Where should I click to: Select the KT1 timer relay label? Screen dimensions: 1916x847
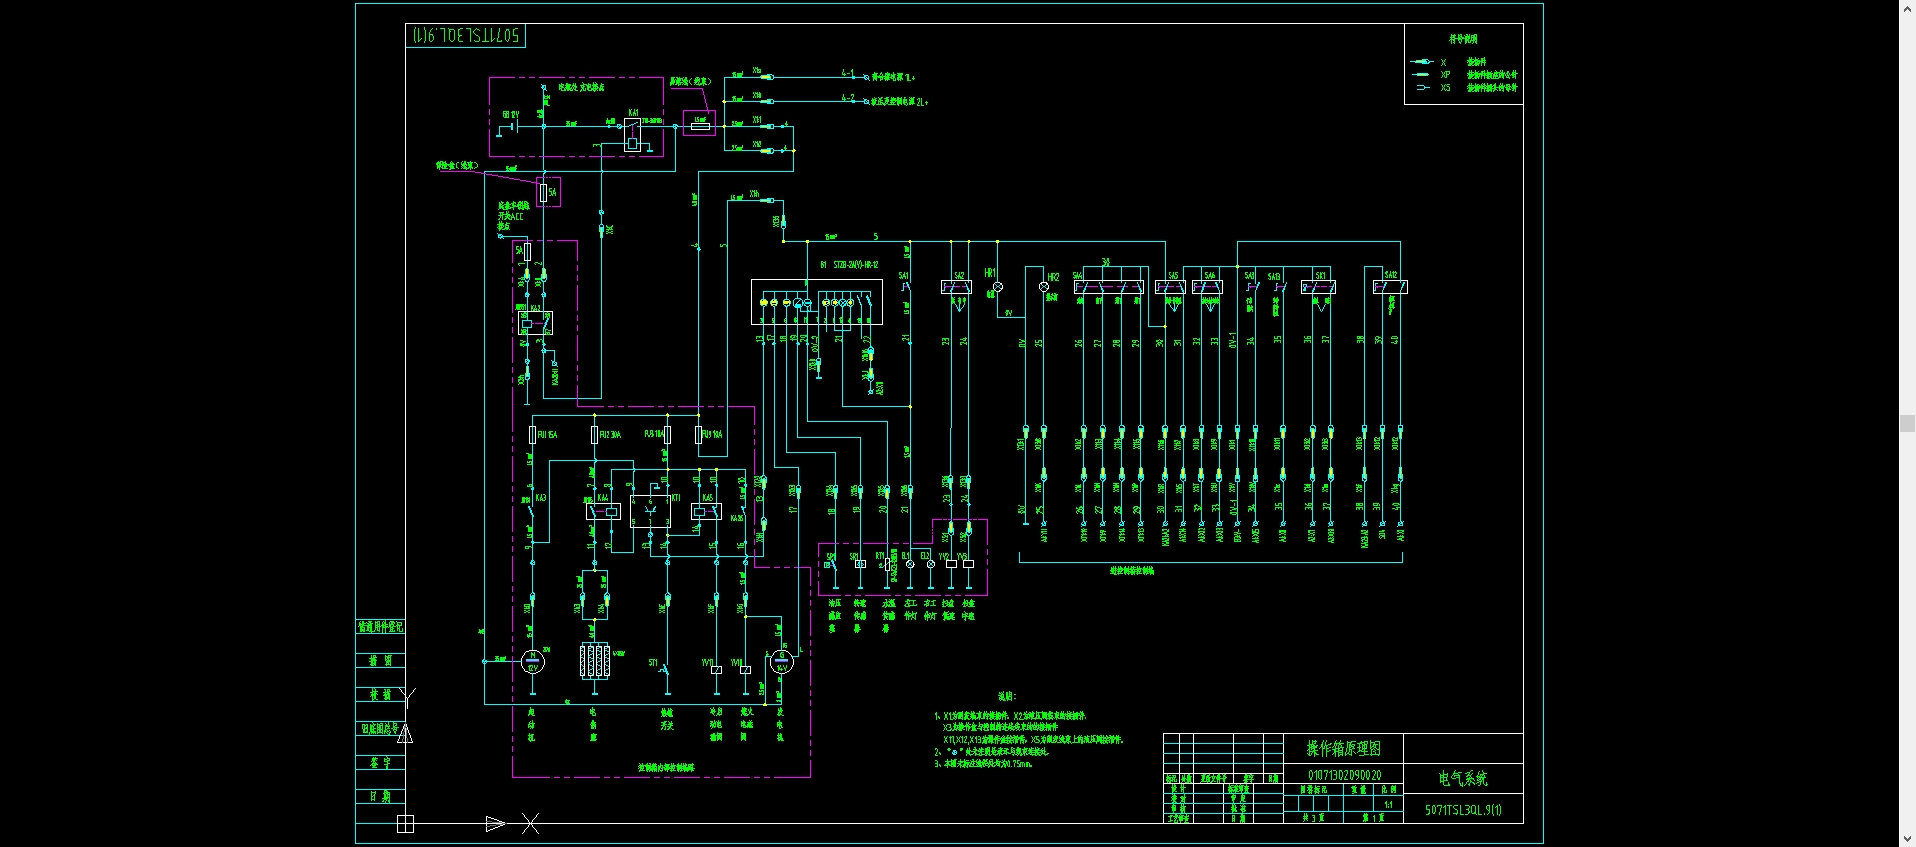coord(675,497)
